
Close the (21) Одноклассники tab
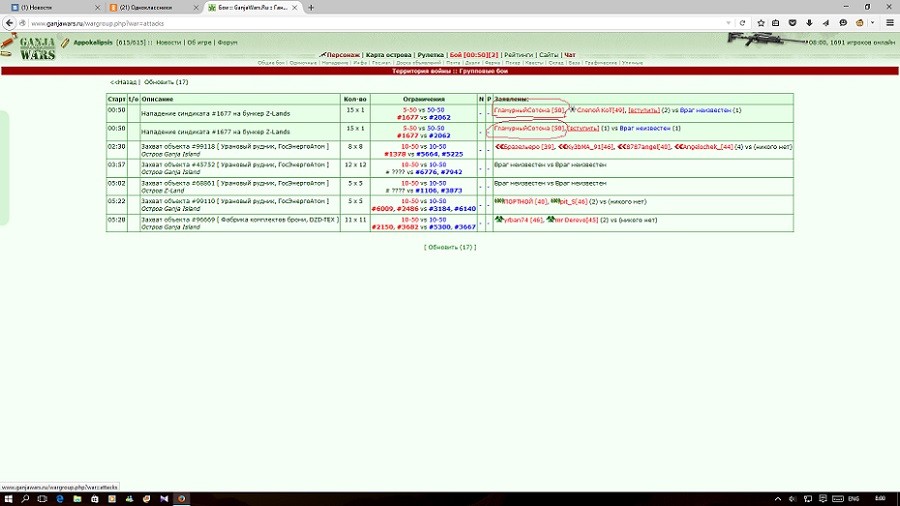(196, 7)
